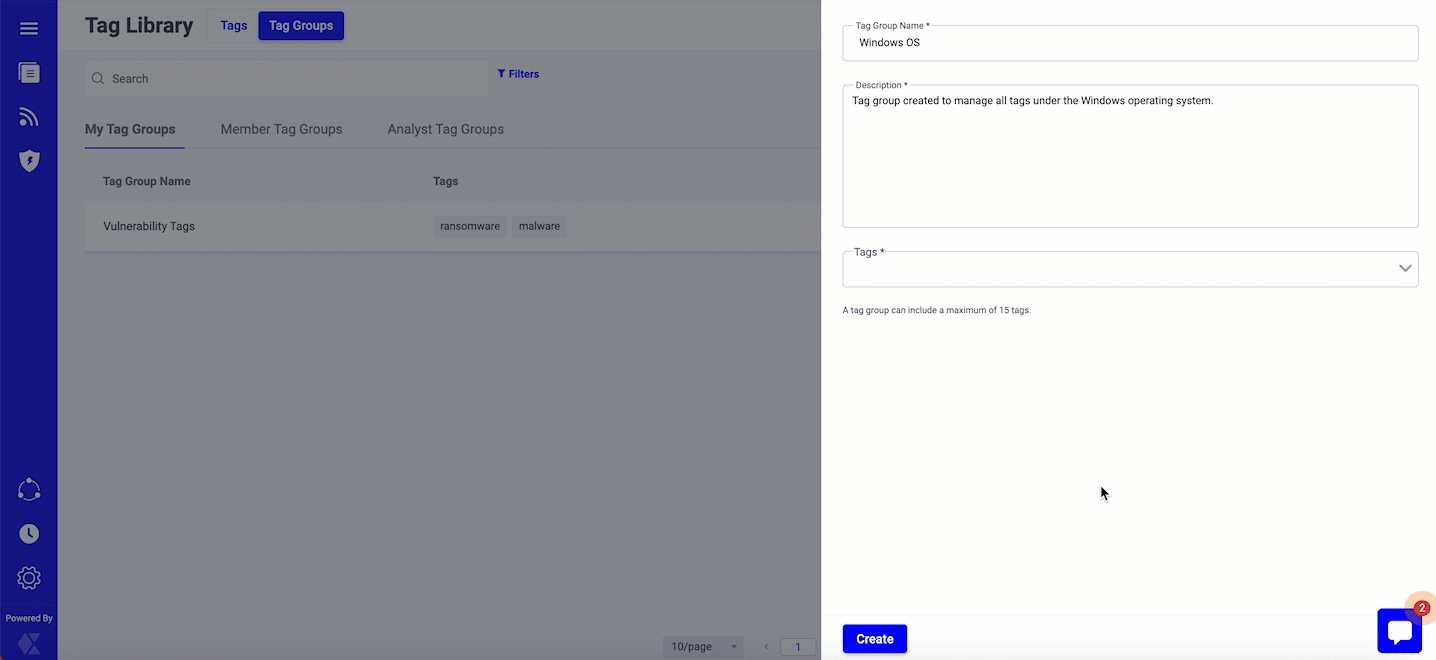
Task: Select the My Tag Groups tab
Action: pyautogui.click(x=130, y=129)
